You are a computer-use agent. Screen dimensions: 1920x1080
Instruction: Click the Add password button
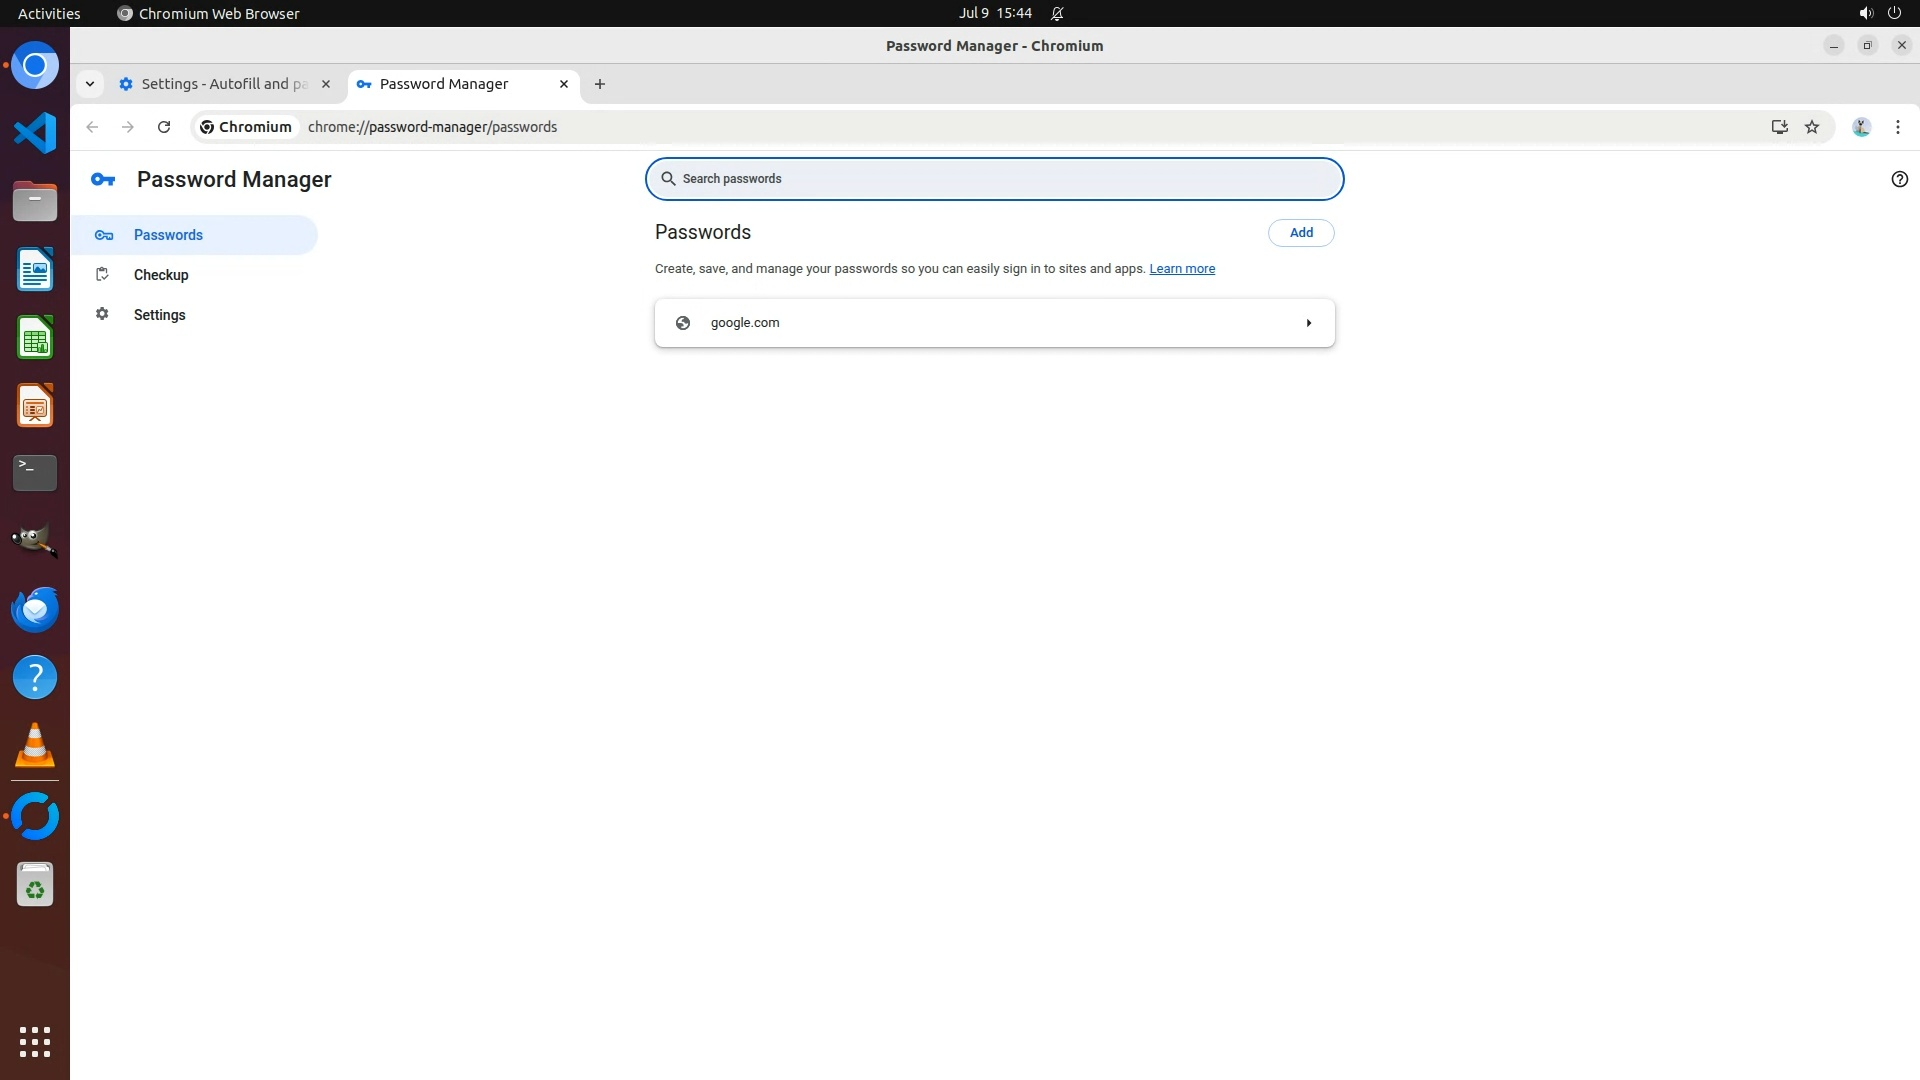tap(1300, 232)
